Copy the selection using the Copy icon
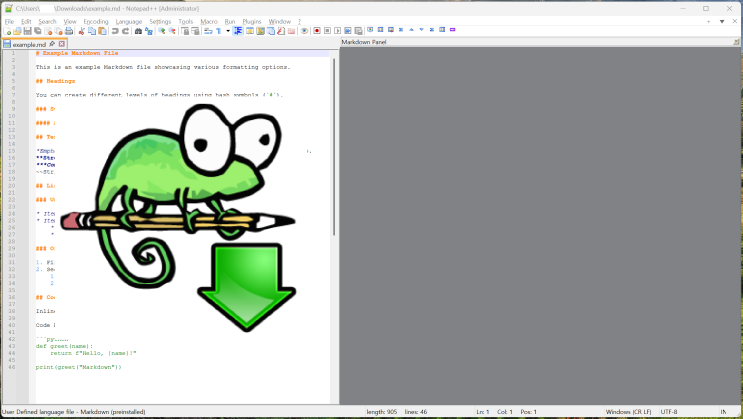The width and height of the screenshot is (743, 419). pyautogui.click(x=92, y=31)
